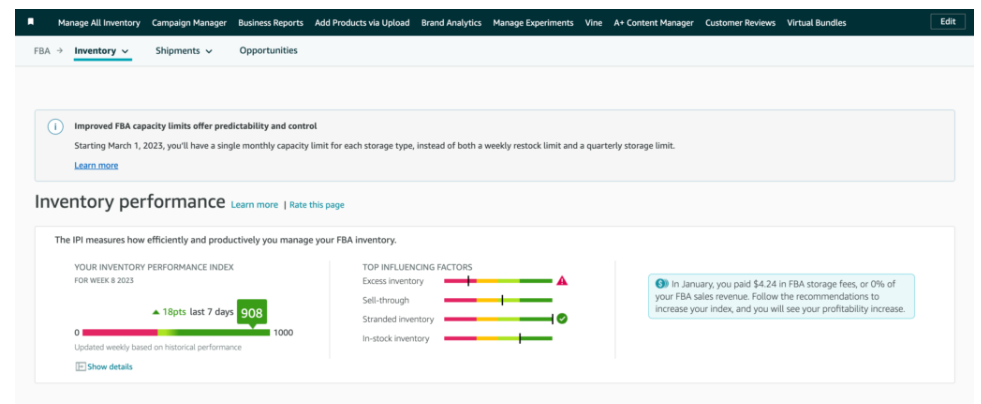Open Customer Reviews

[x=740, y=23]
